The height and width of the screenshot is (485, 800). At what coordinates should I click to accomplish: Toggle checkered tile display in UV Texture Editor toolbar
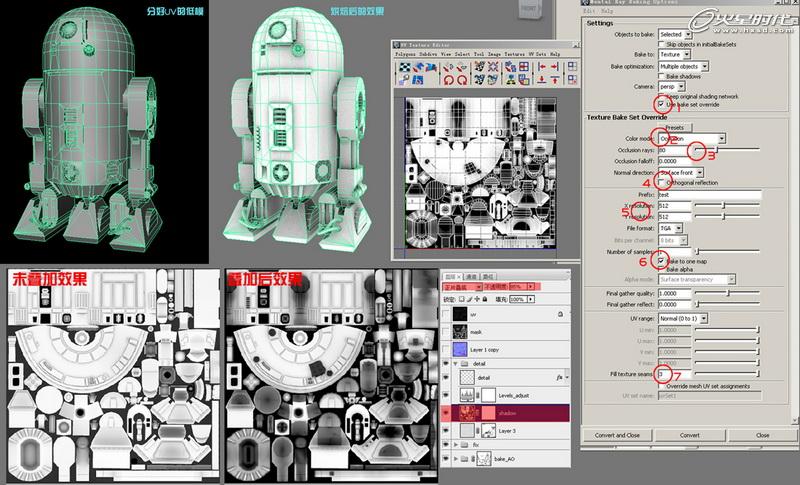coord(405,67)
